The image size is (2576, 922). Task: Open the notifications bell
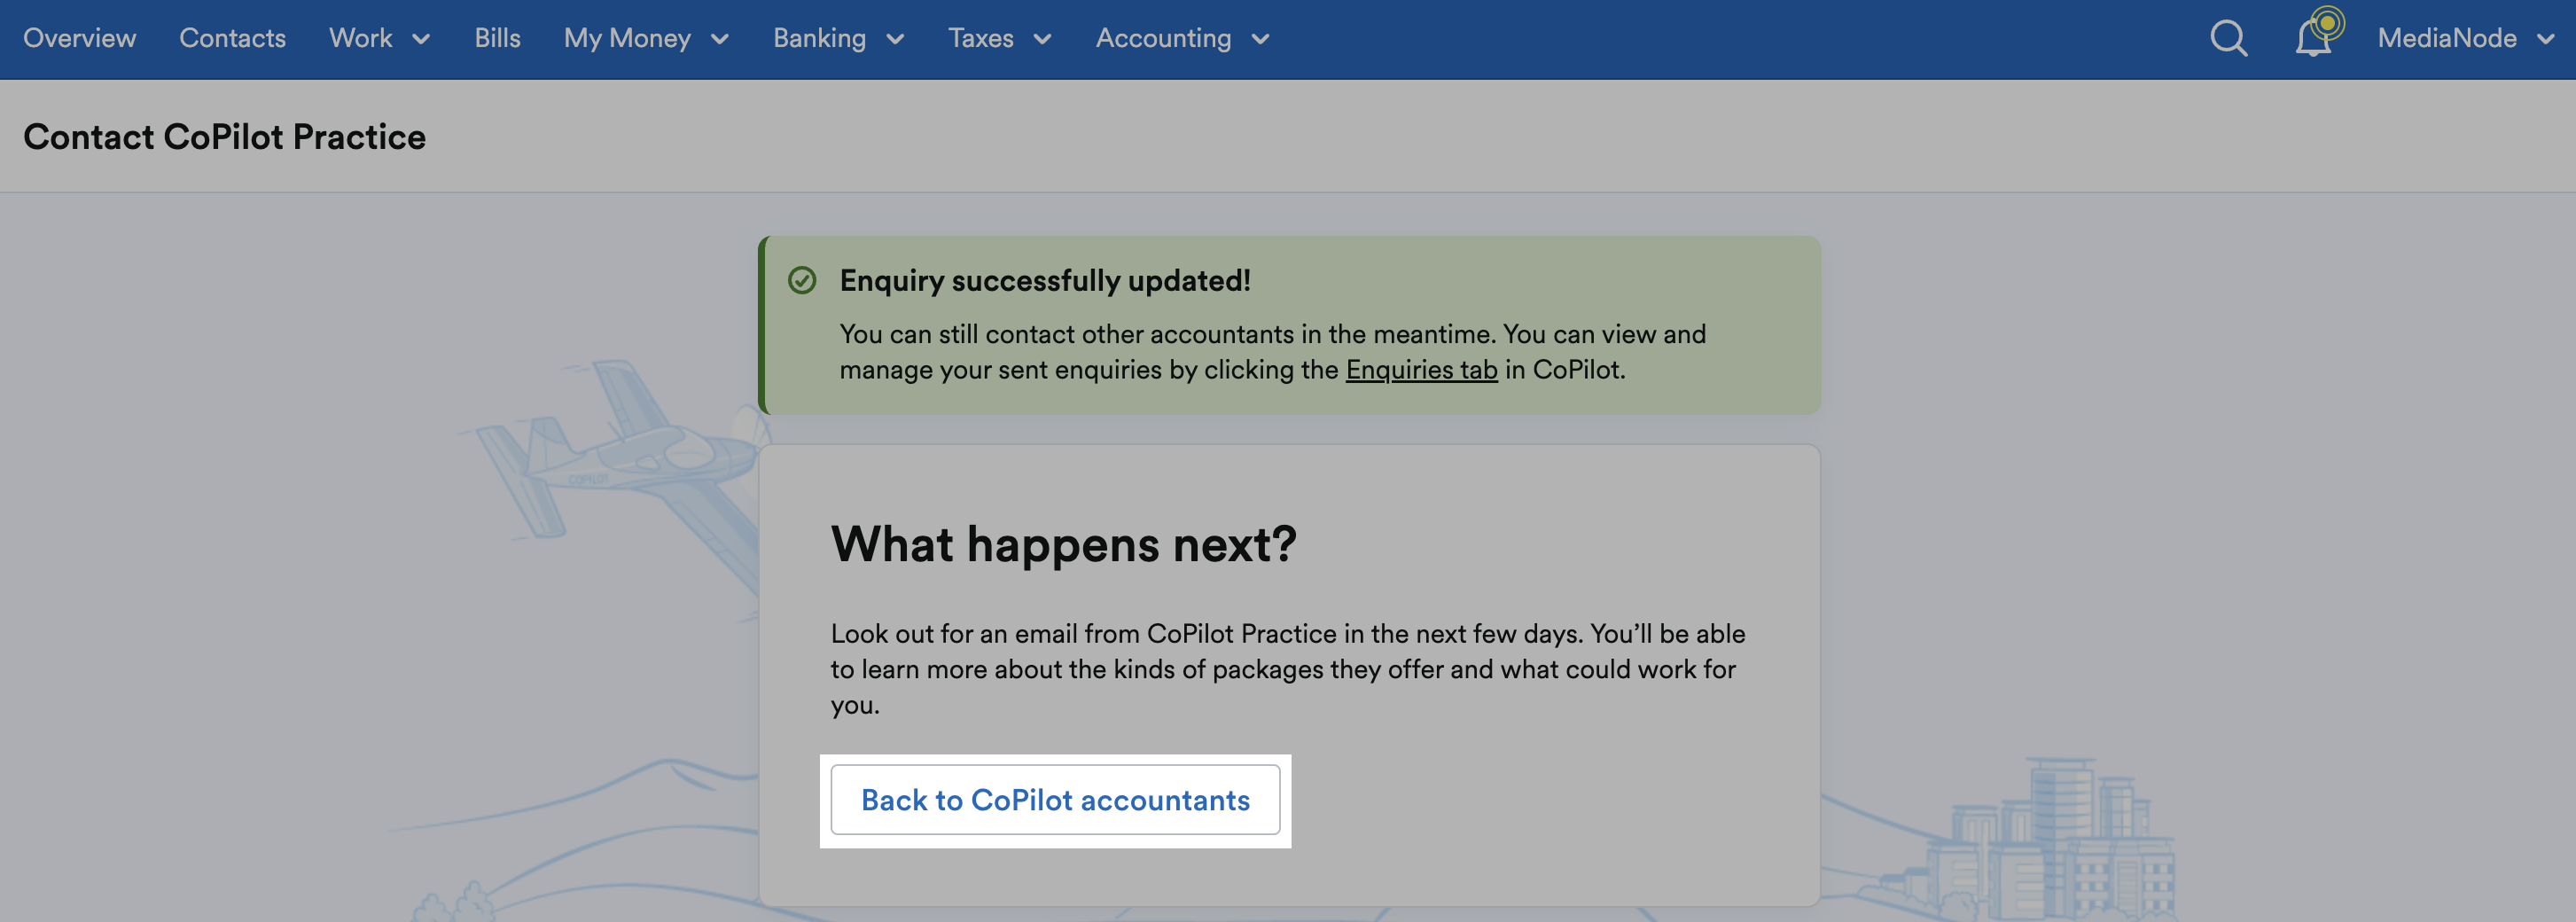(x=2314, y=38)
